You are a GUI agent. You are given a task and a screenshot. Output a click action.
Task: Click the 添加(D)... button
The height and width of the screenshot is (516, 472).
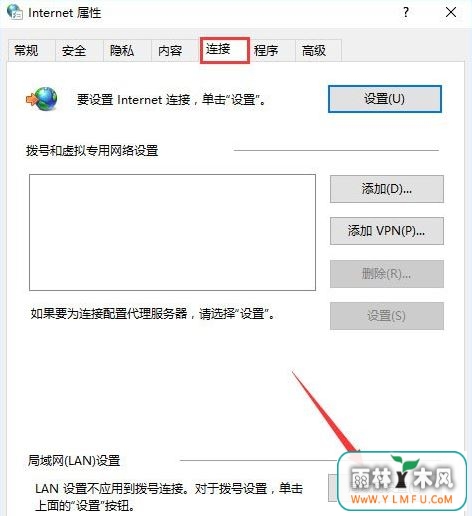pos(387,189)
